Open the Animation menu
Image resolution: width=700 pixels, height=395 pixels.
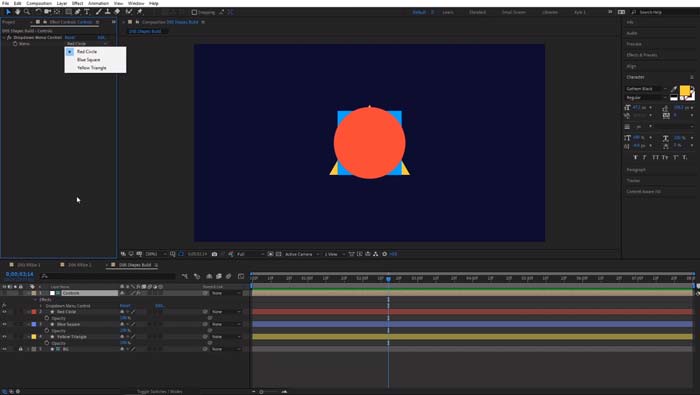(x=98, y=3)
